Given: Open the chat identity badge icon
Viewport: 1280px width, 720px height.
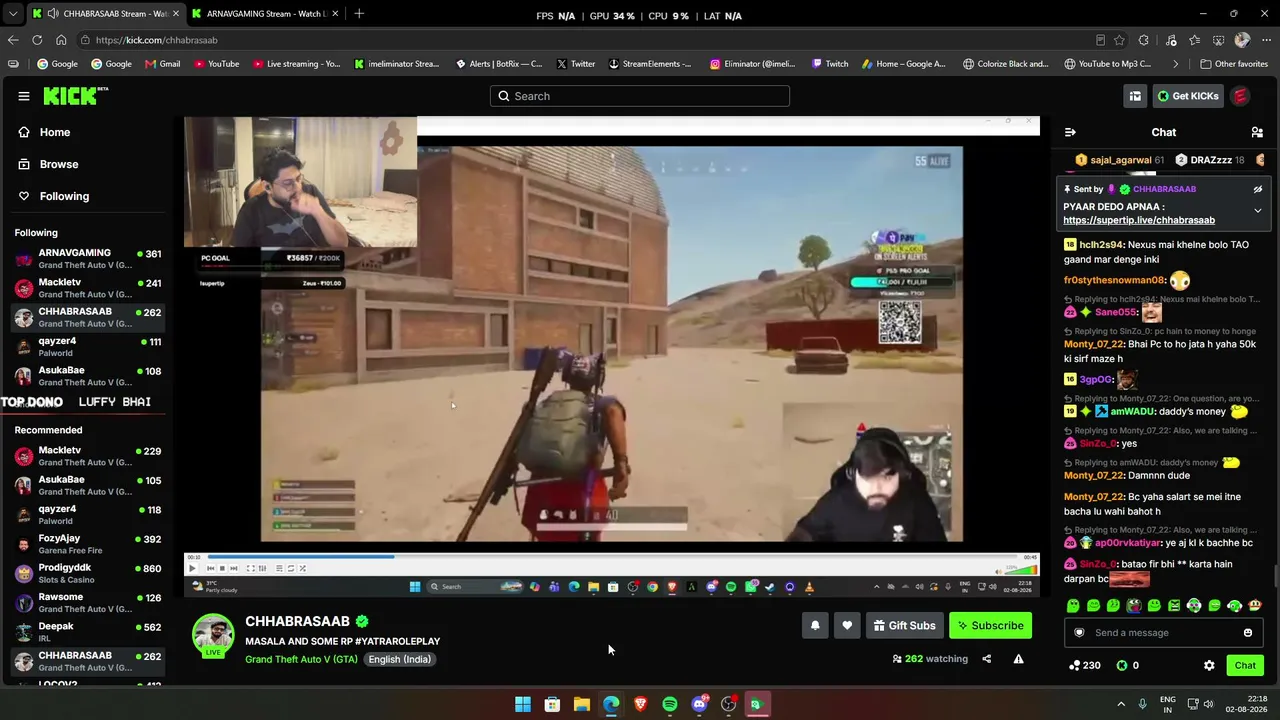Looking at the screenshot, I should (x=1079, y=632).
